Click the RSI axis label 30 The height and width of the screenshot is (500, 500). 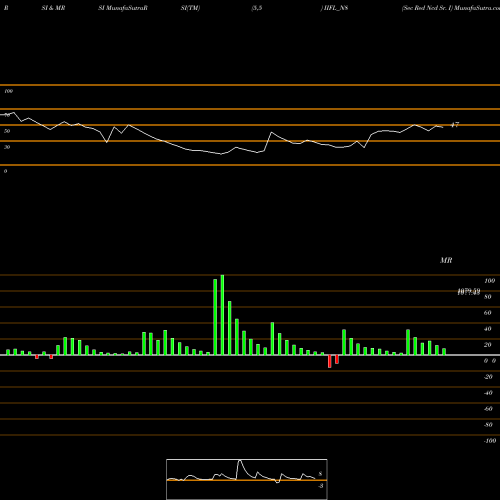(7, 147)
